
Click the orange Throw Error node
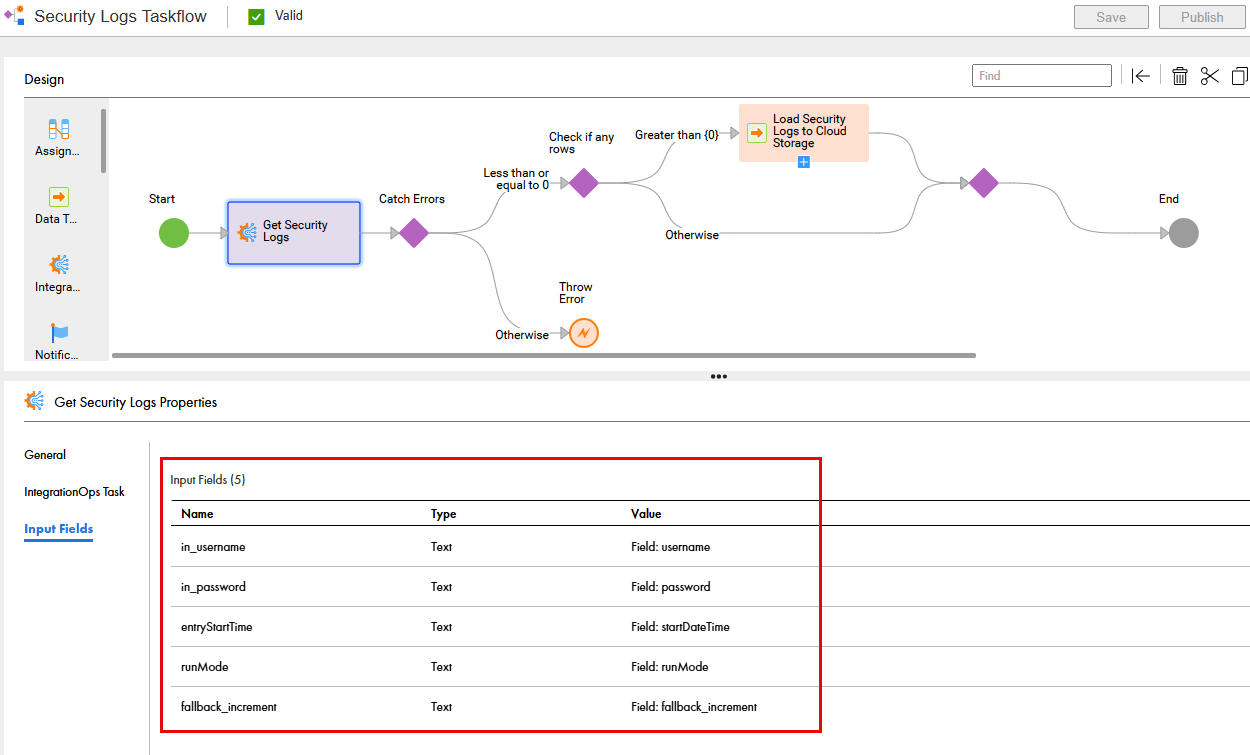pos(584,333)
